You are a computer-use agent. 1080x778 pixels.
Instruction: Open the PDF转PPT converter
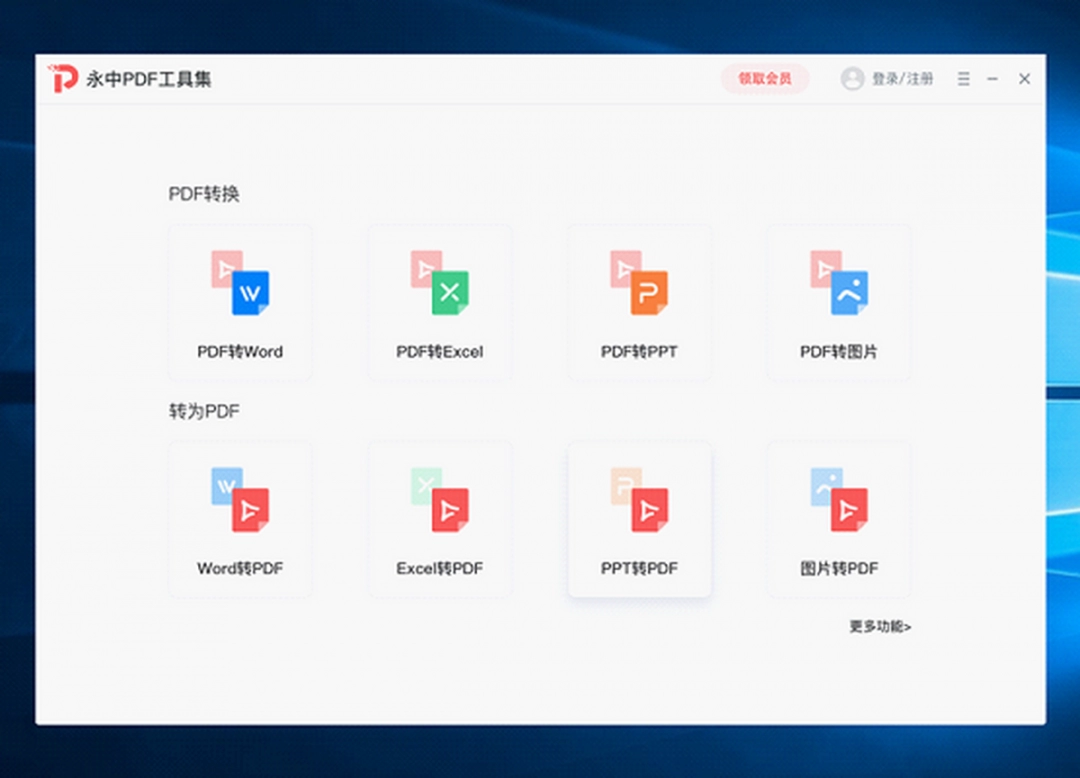pos(639,300)
